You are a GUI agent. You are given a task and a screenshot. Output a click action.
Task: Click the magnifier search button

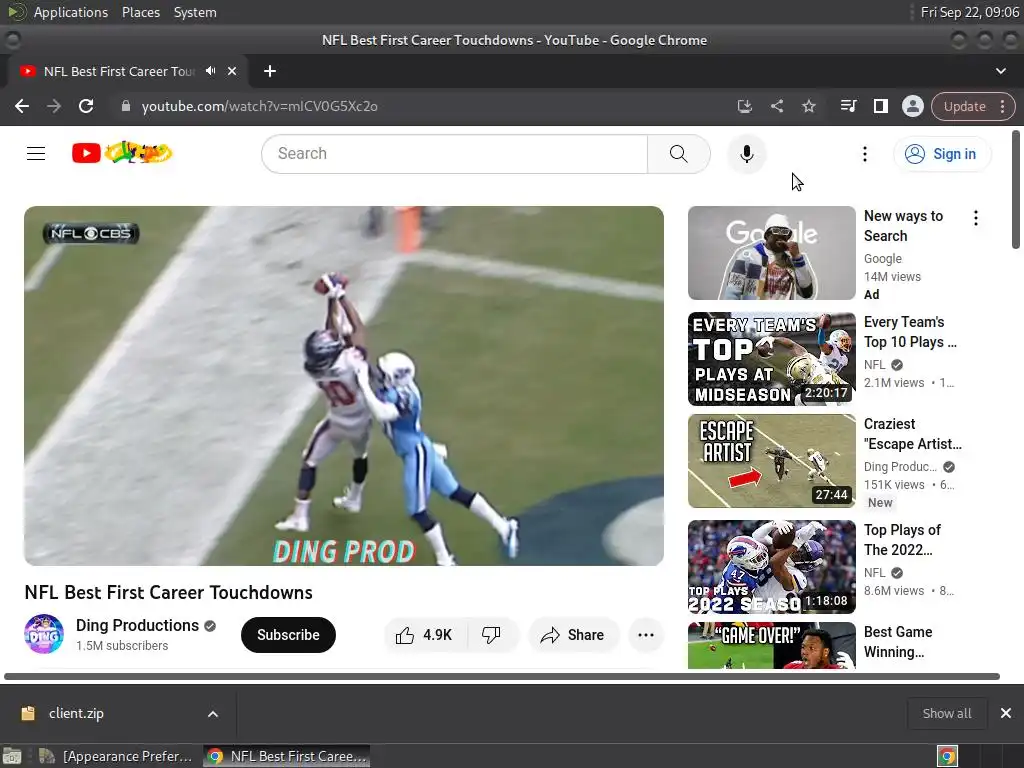tap(679, 154)
